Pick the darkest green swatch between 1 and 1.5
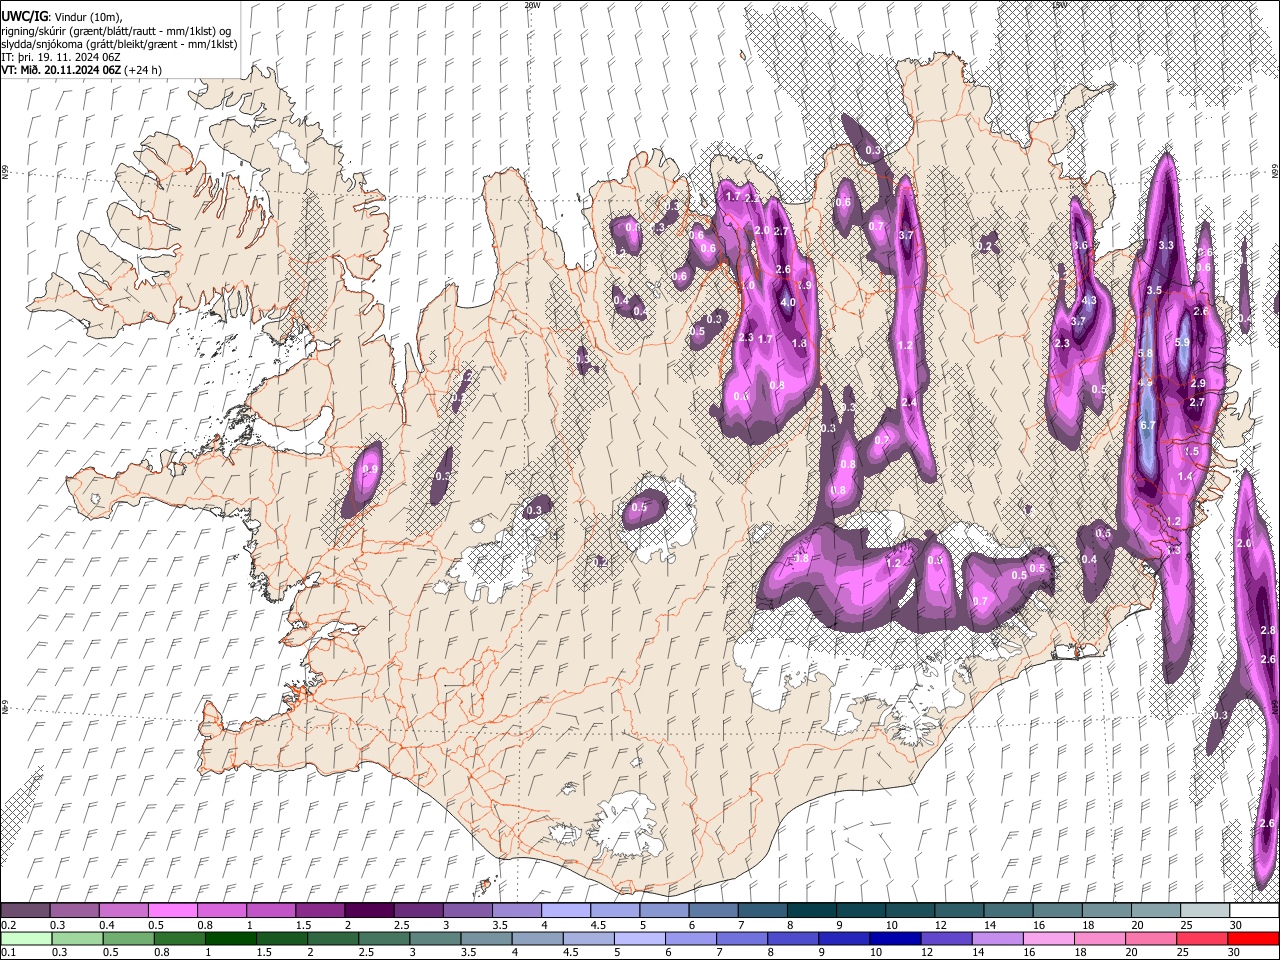1280x960 pixels. [230, 939]
